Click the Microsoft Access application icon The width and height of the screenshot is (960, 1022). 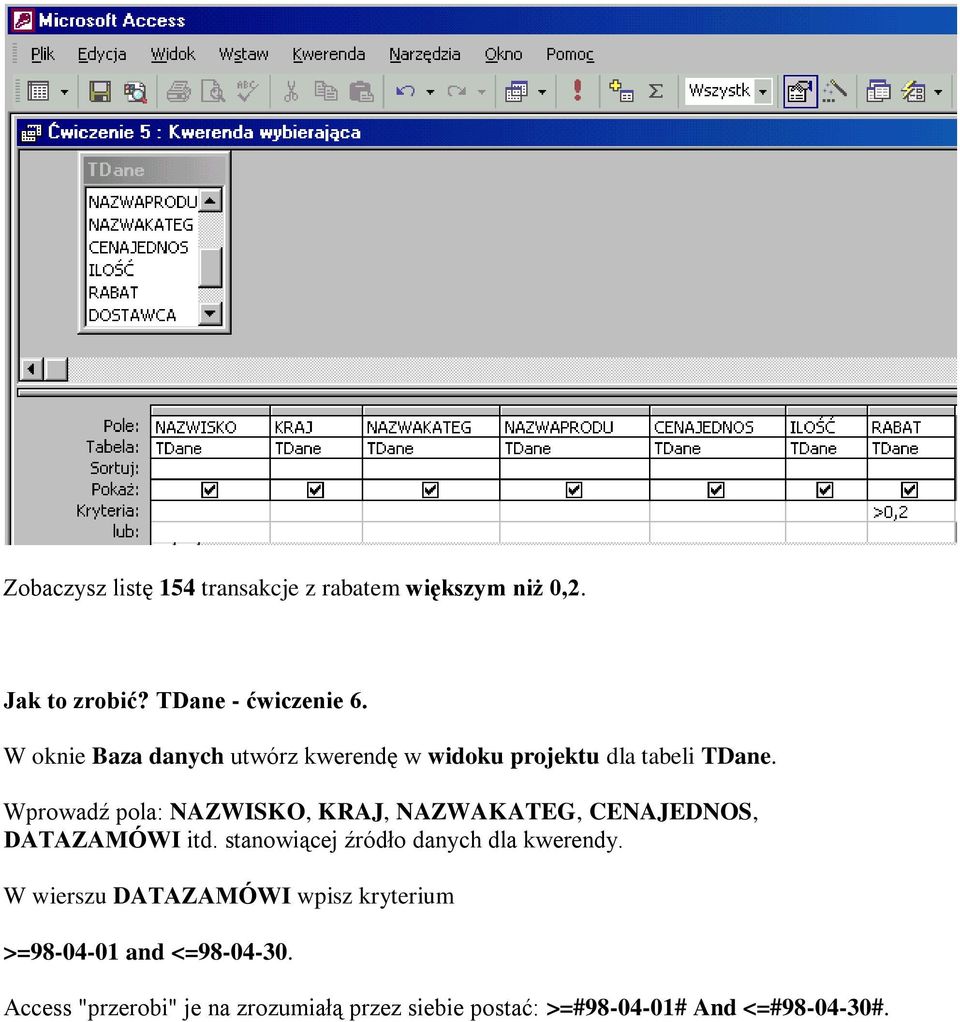point(22,21)
